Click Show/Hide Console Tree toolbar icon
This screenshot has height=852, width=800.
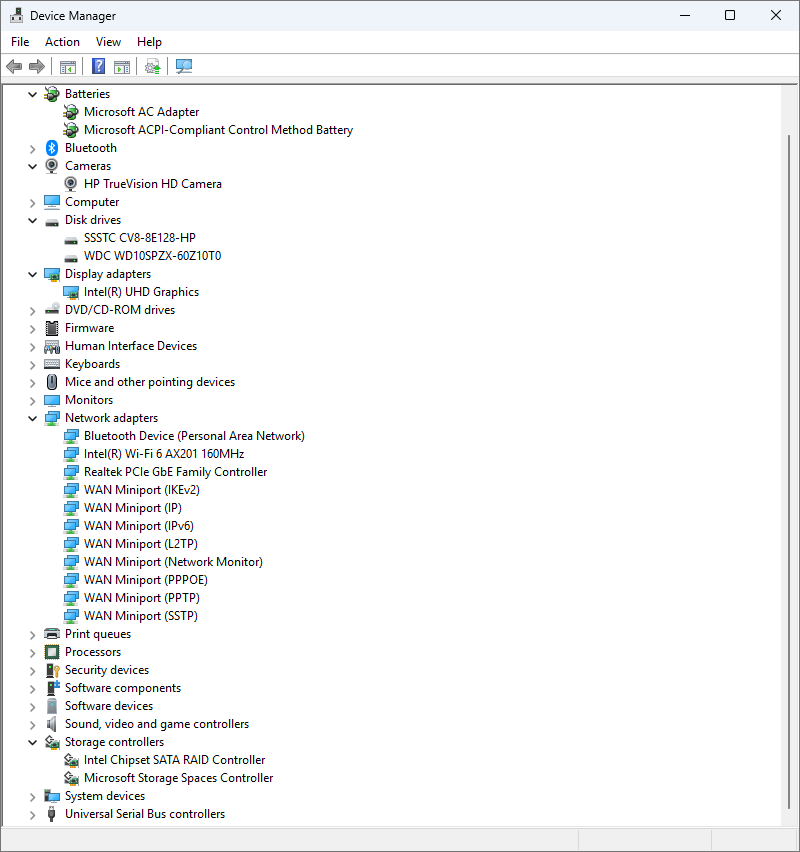[x=68, y=67]
